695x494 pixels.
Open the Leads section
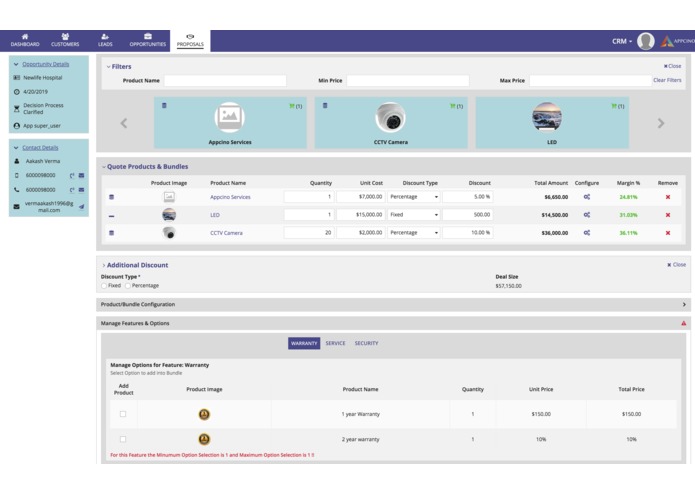[105, 40]
